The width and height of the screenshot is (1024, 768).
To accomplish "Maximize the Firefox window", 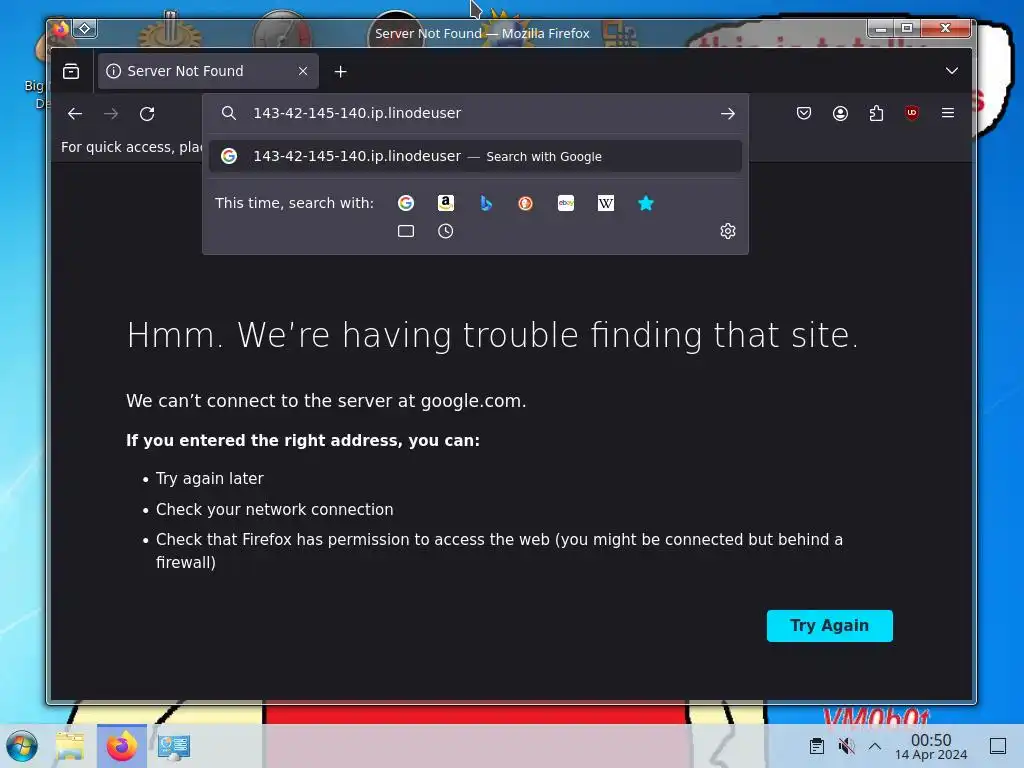I will coord(907,28).
